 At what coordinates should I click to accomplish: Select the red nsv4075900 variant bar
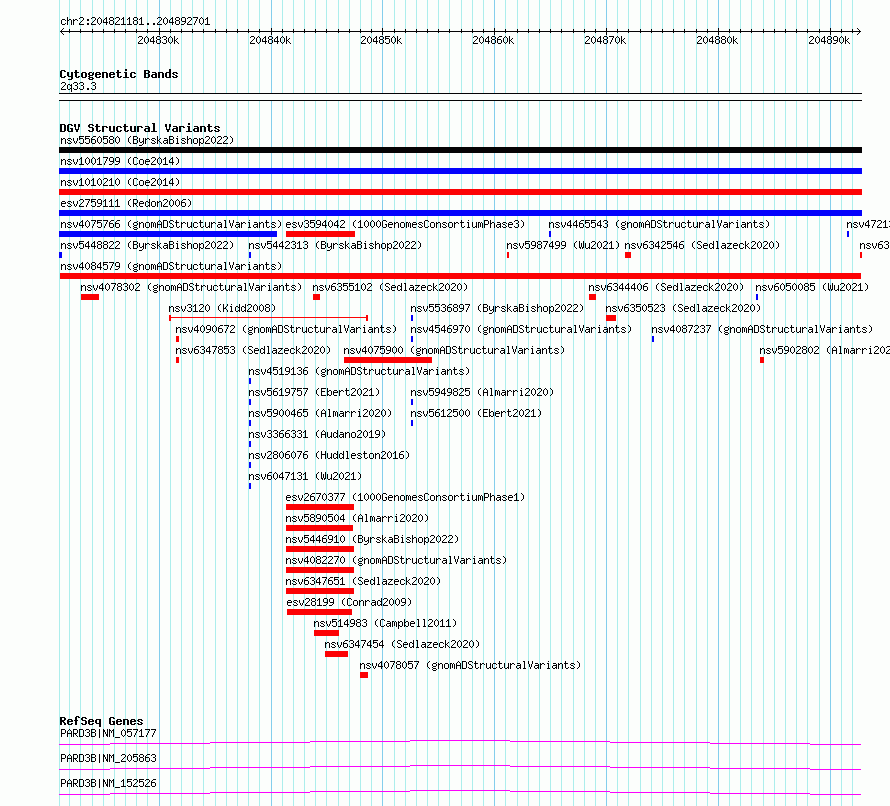tap(388, 360)
